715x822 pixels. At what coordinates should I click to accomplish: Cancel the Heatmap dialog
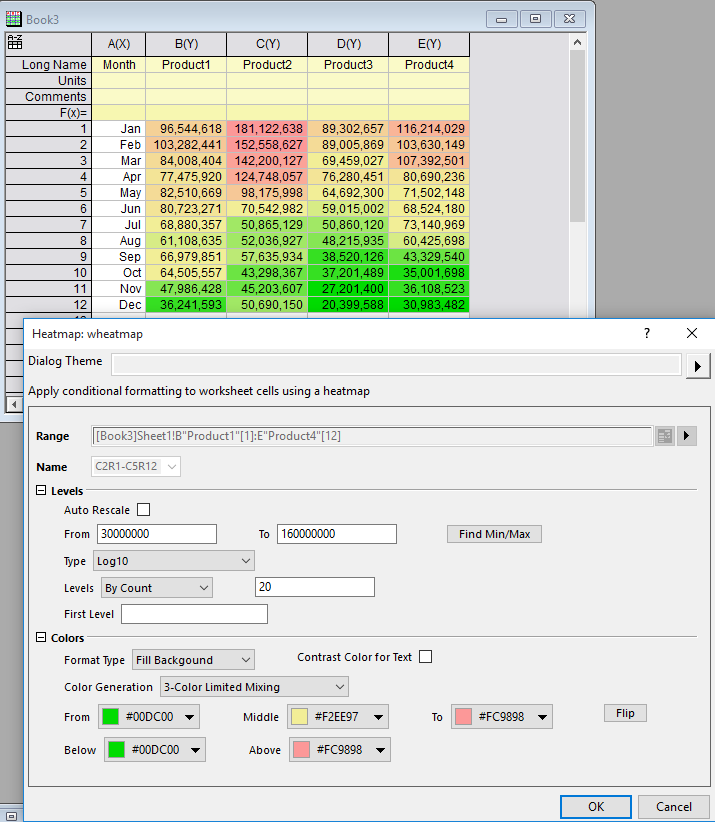click(674, 806)
